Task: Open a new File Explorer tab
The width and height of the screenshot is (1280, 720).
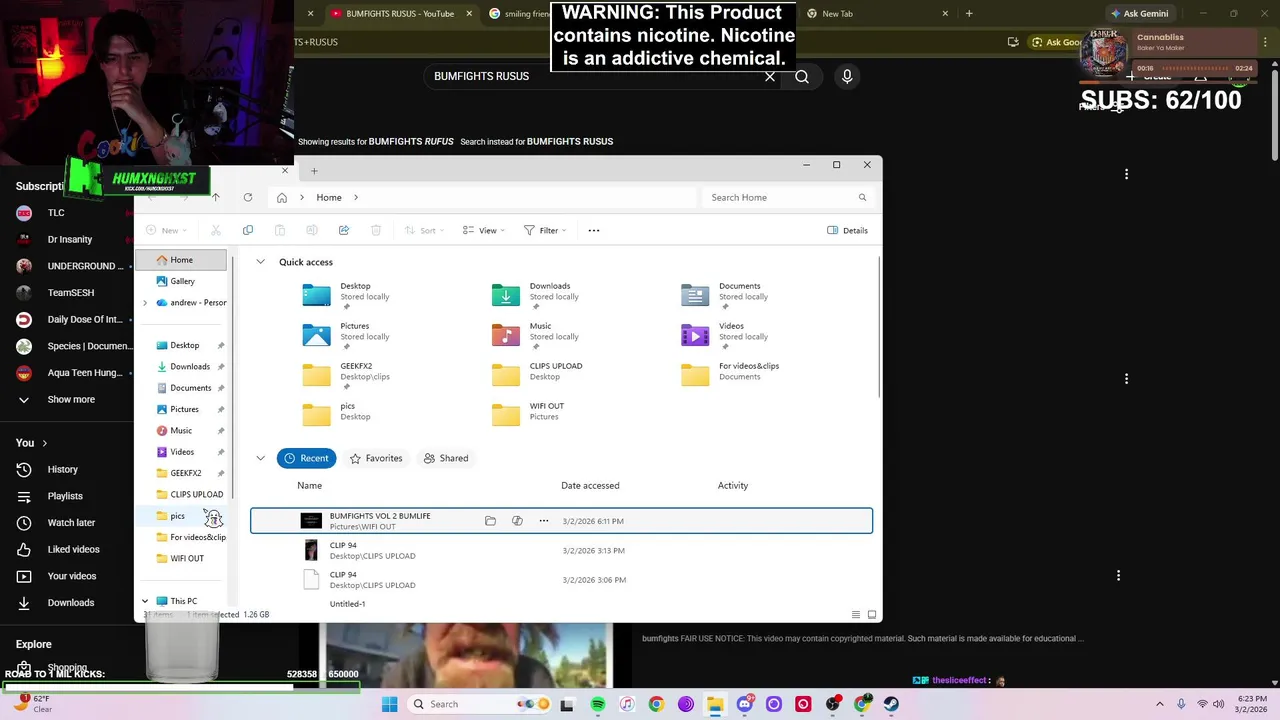Action: tap(314, 171)
